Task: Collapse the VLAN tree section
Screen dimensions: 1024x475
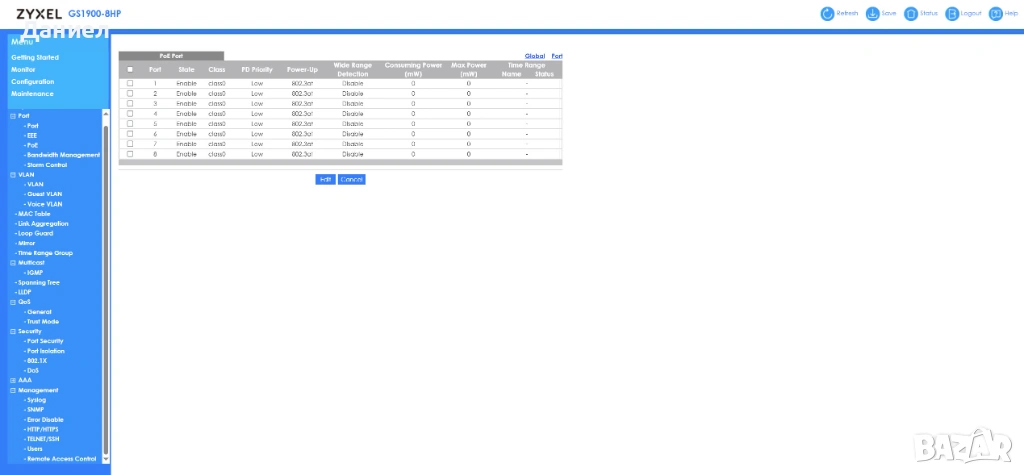Action: pos(13,174)
